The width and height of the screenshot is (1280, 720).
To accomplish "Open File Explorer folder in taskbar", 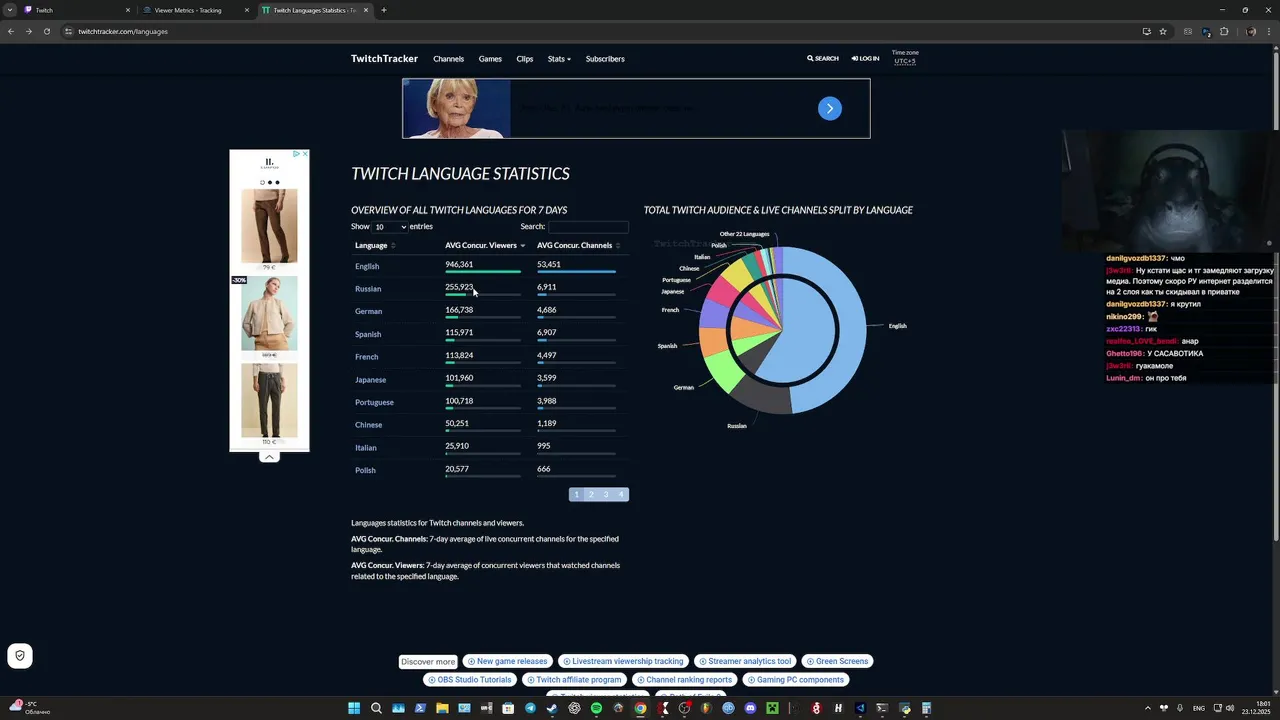I will click(442, 708).
